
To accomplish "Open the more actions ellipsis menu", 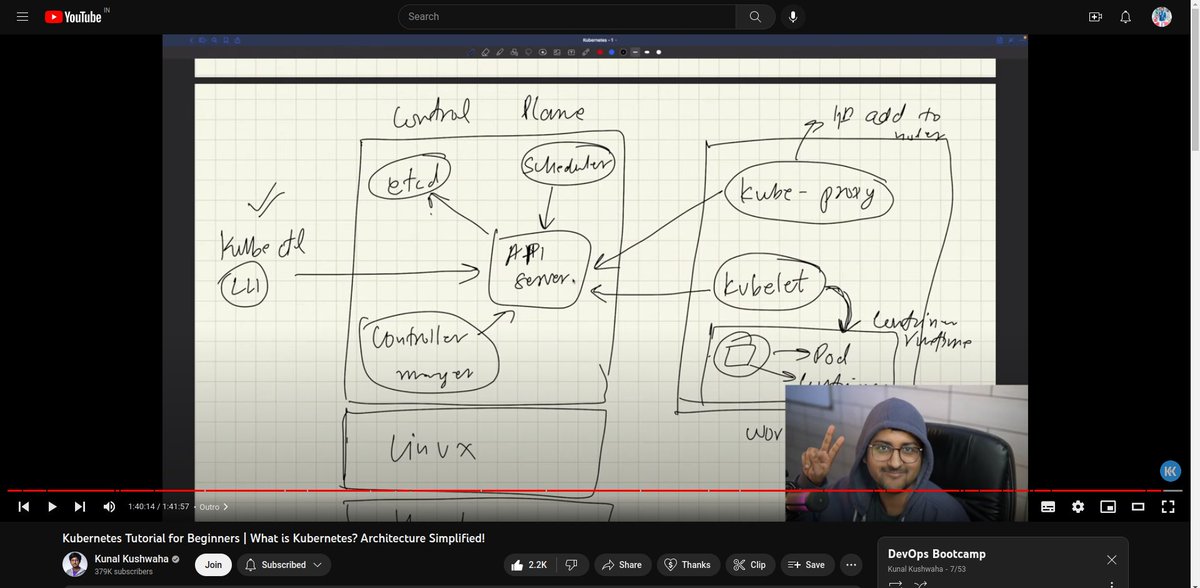I will pyautogui.click(x=851, y=565).
